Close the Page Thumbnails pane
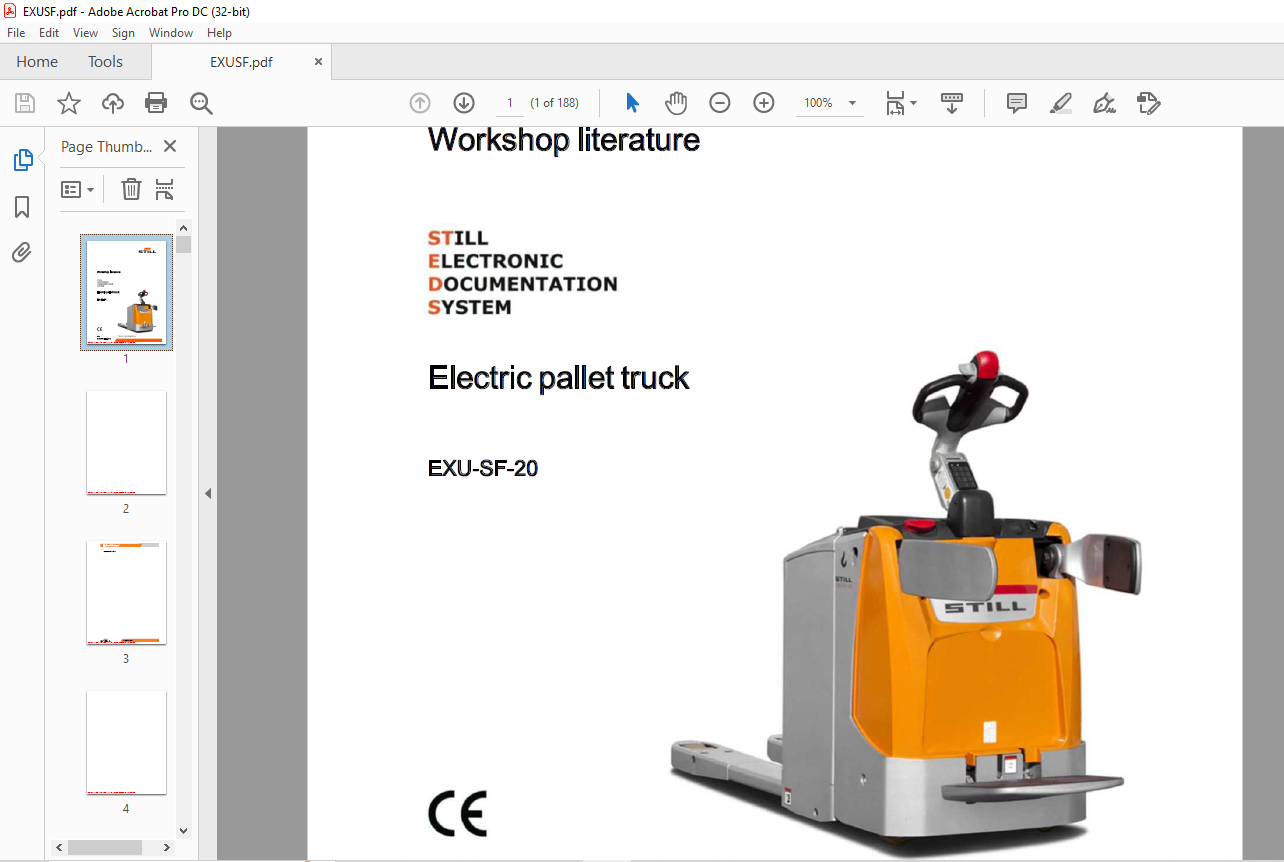This screenshot has height=862, width=1284. (170, 146)
